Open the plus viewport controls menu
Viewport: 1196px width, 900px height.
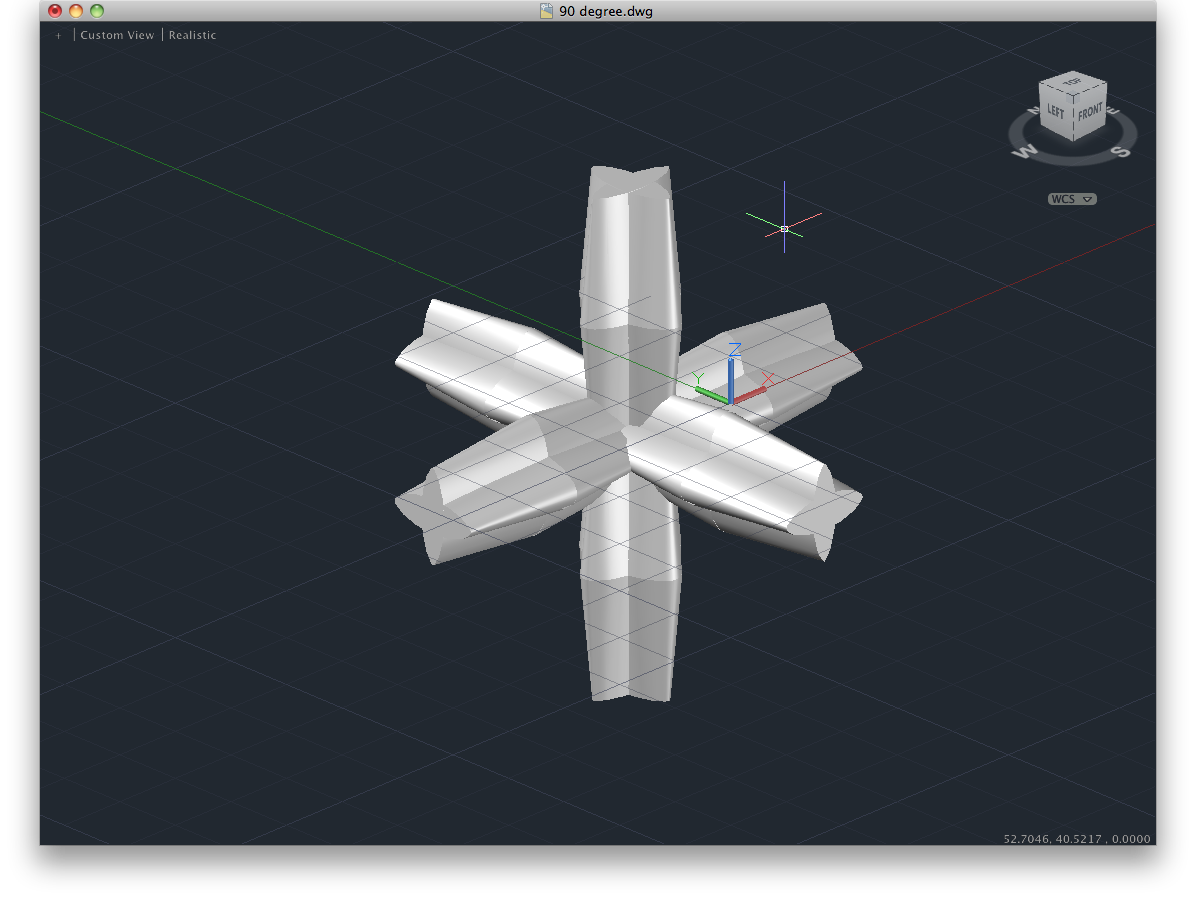click(58, 35)
